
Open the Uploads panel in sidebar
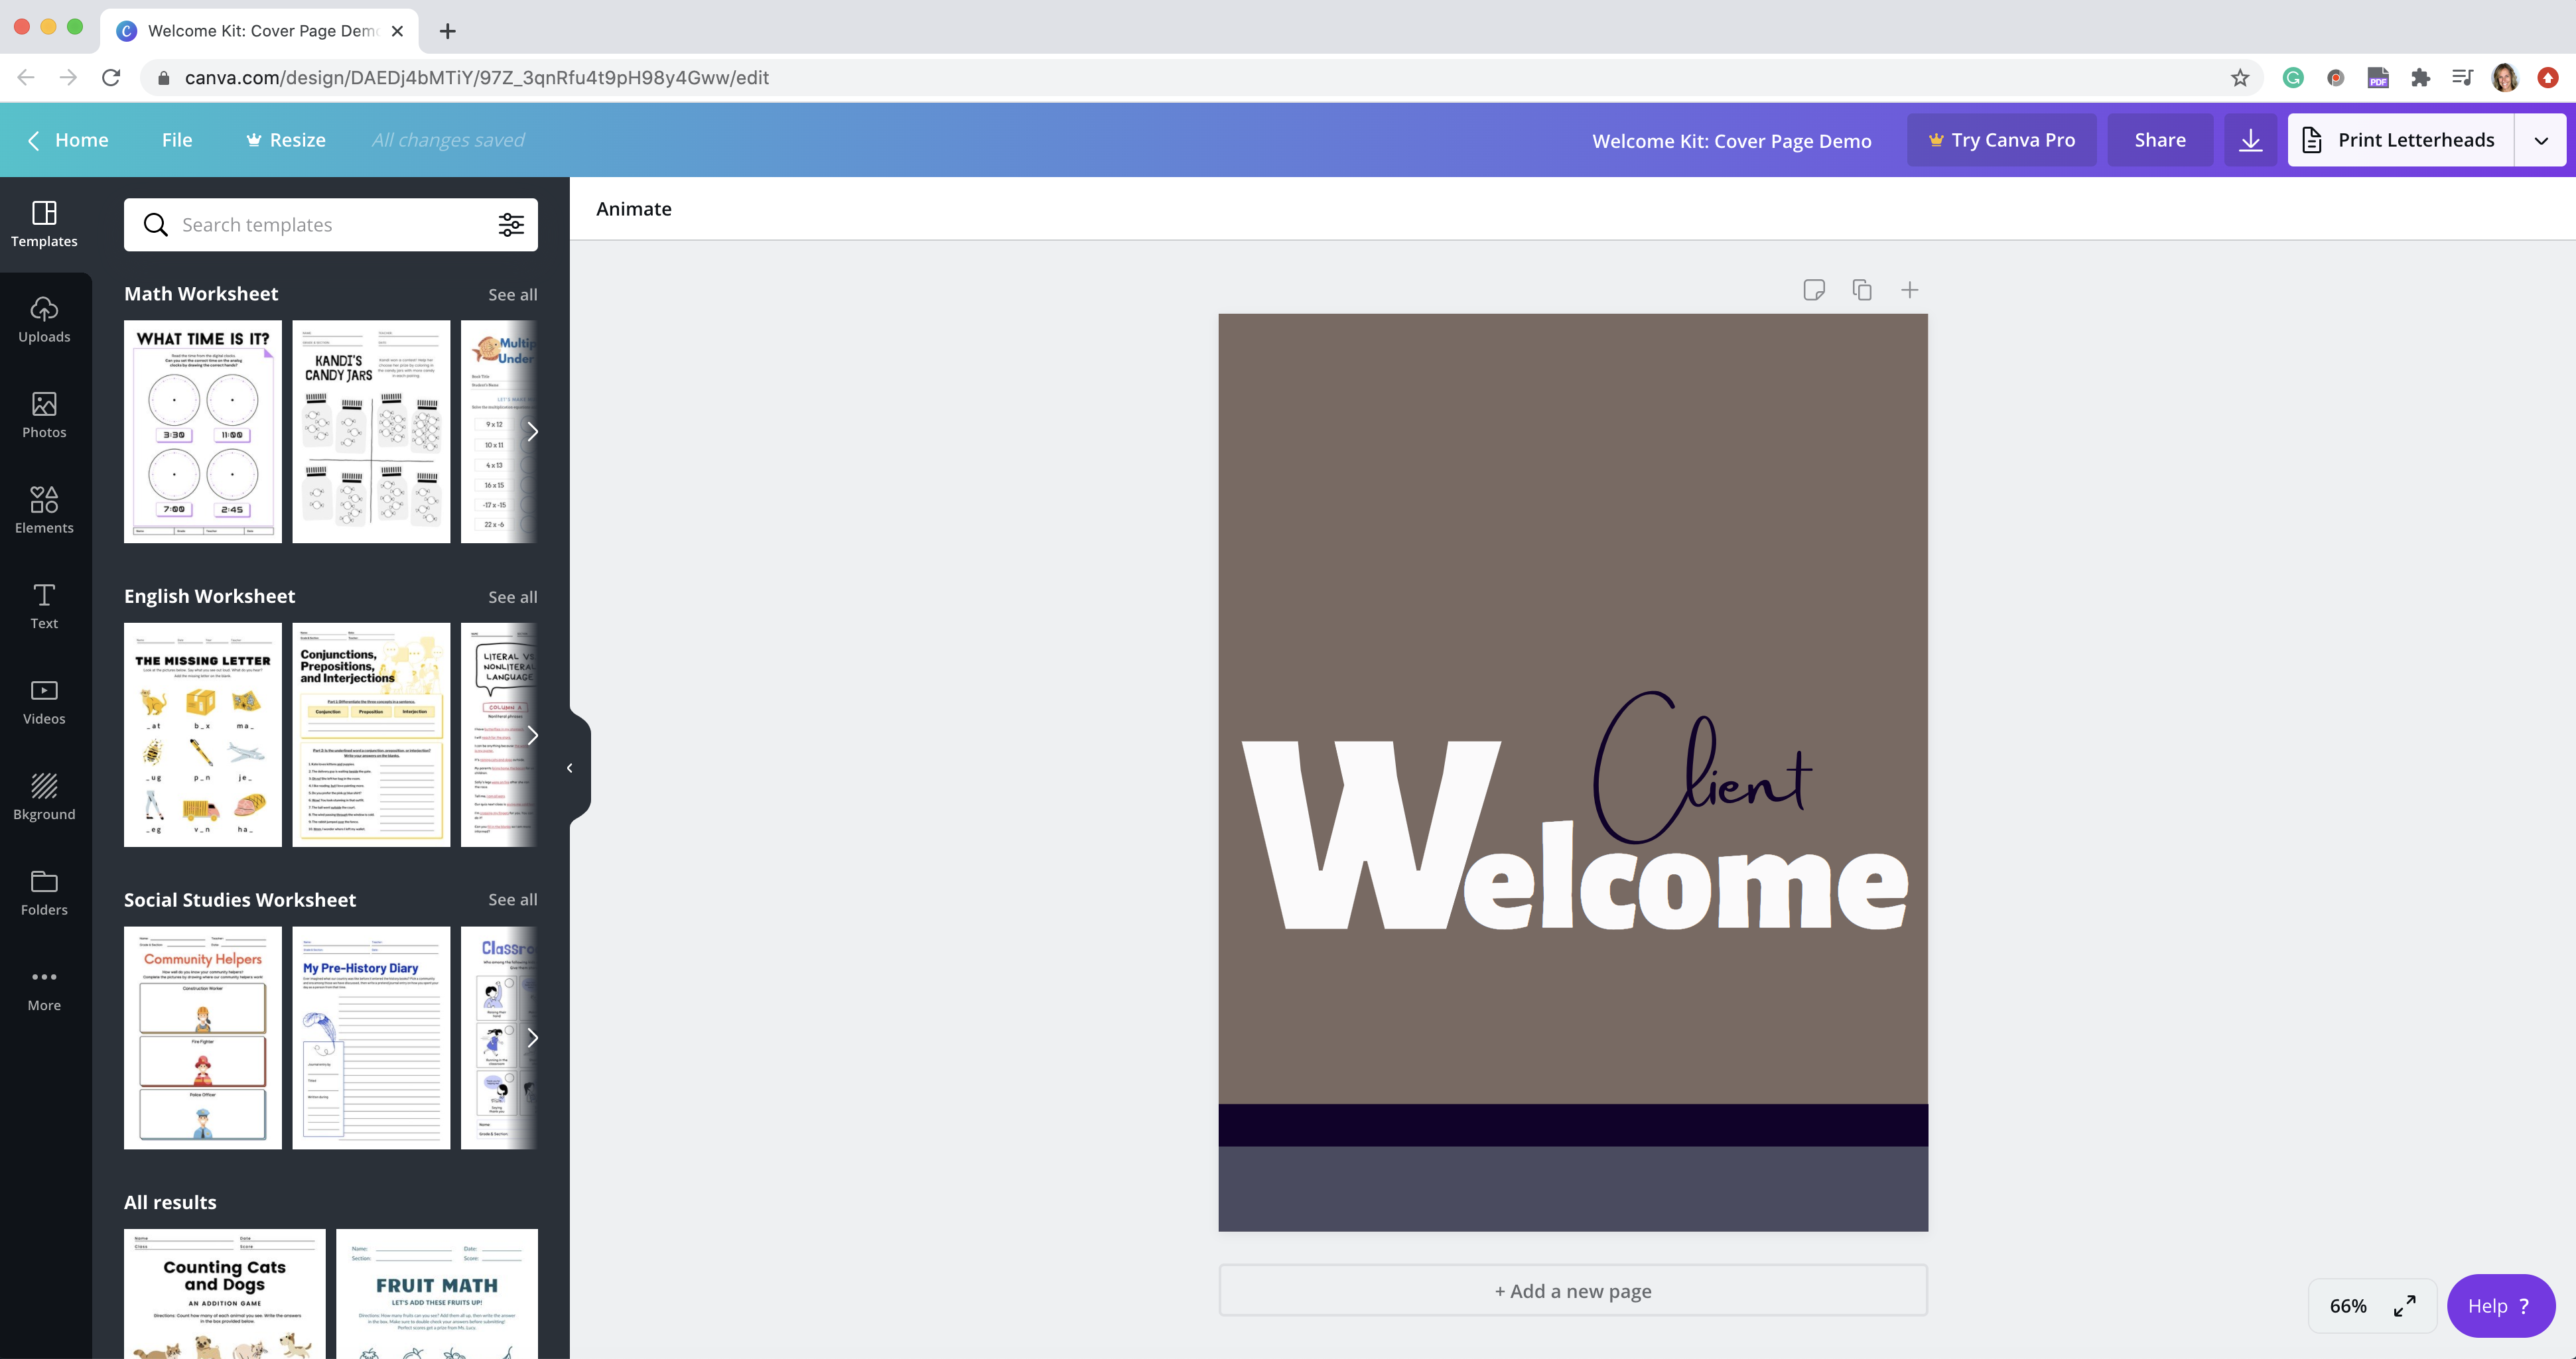[44, 319]
